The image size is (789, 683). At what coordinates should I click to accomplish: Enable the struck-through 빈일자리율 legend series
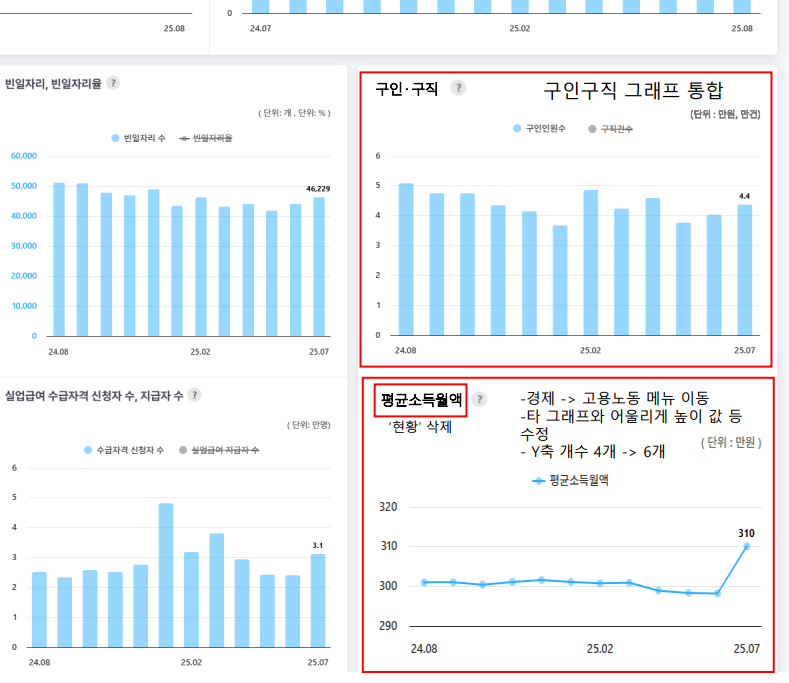click(x=205, y=138)
